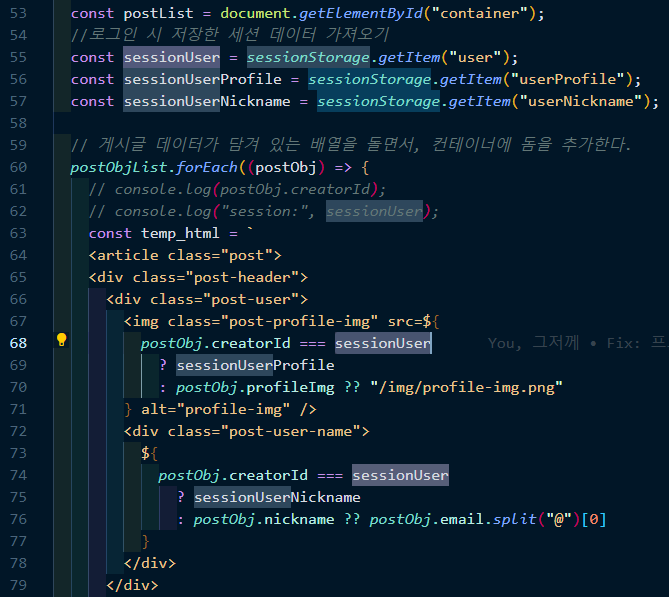Screen dimensions: 669x597
Task: Click postObjList on line 60
Action: [119, 167]
